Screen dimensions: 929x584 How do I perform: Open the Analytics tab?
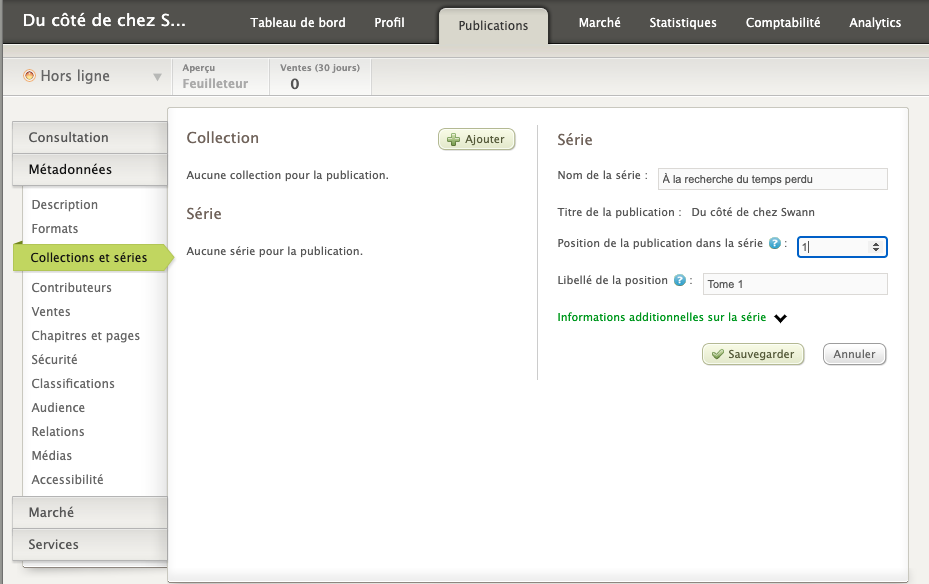(x=874, y=23)
